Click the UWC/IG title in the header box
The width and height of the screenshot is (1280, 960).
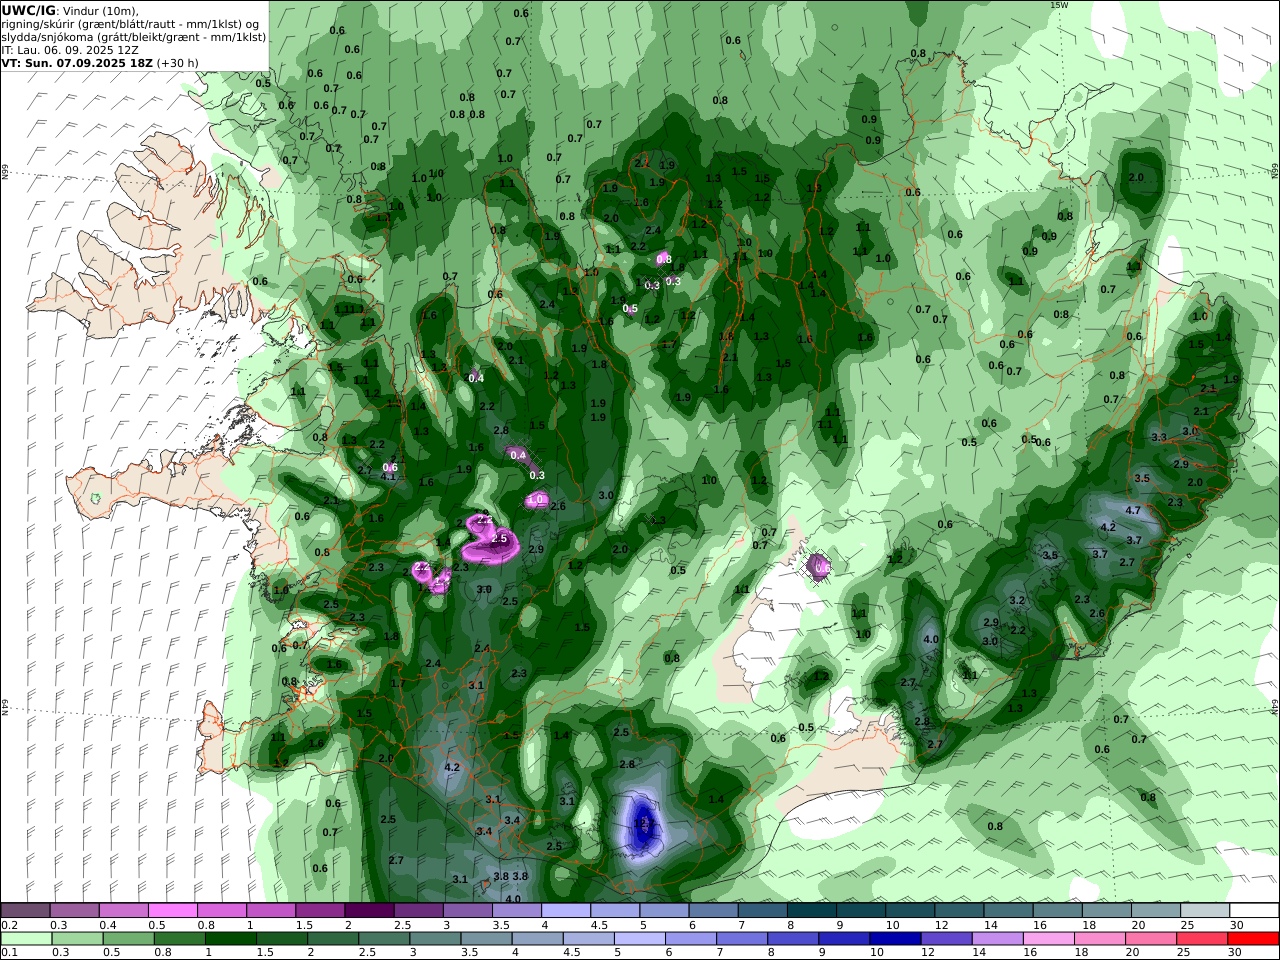[x=28, y=10]
